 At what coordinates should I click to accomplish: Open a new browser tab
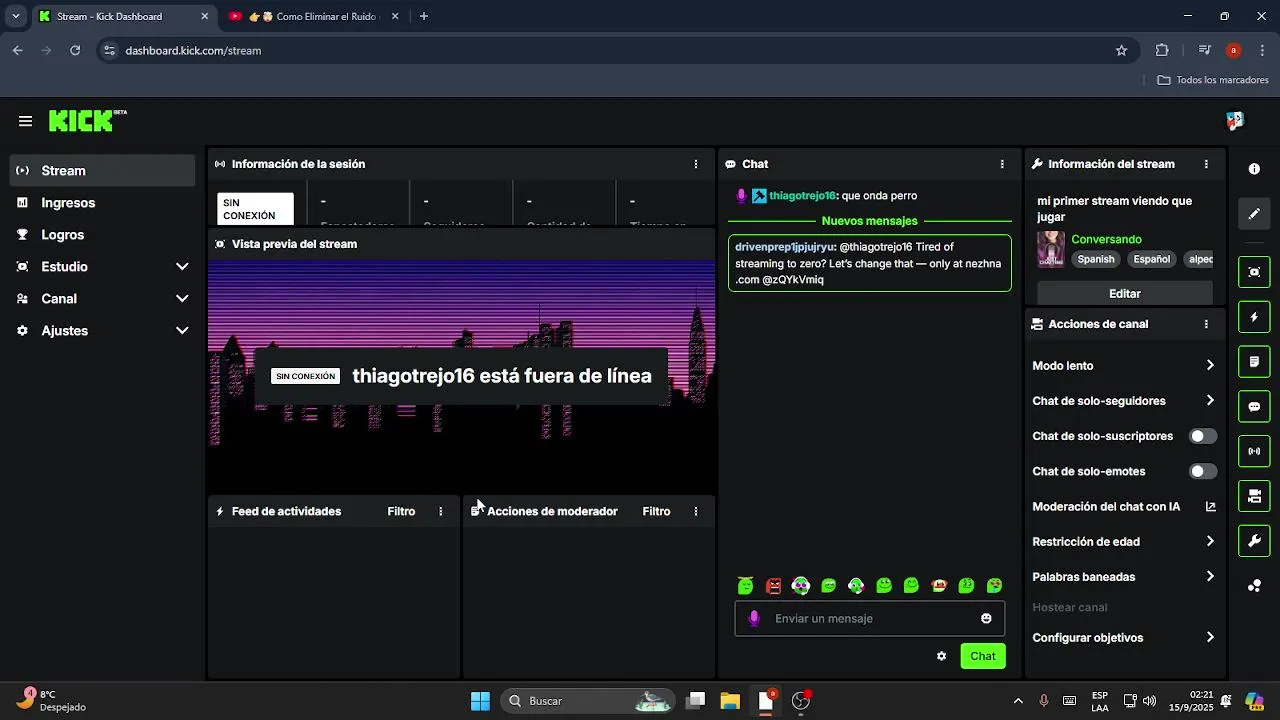point(424,16)
